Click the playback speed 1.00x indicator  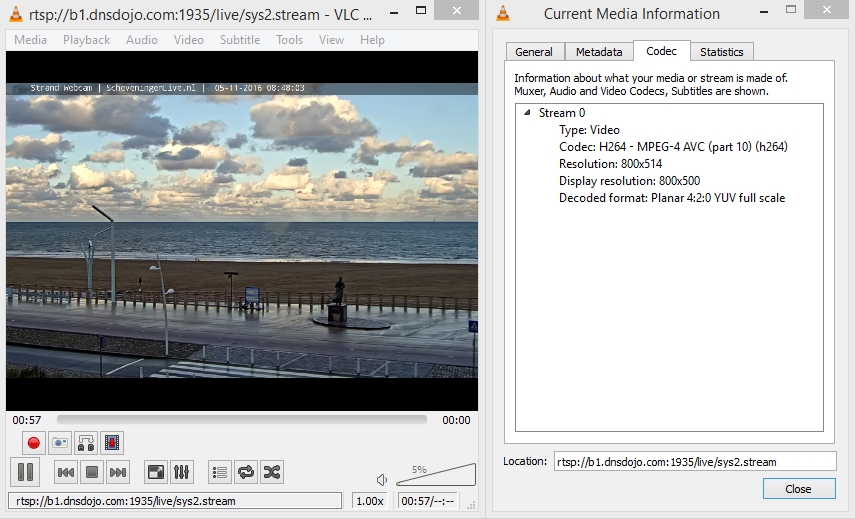click(370, 500)
